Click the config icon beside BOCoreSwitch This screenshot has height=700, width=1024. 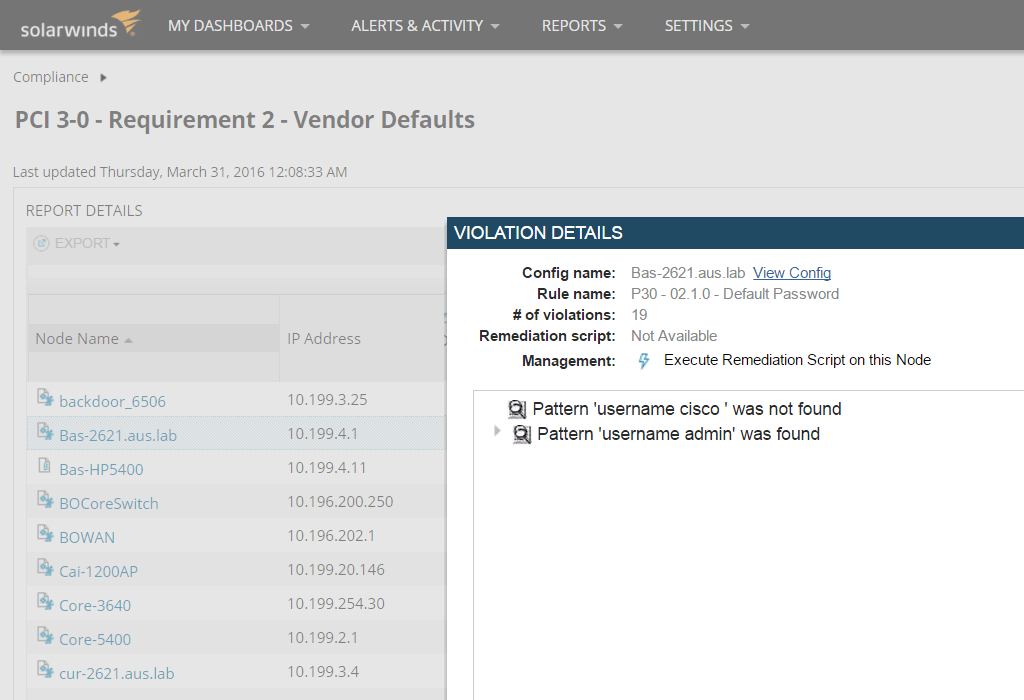[45, 499]
